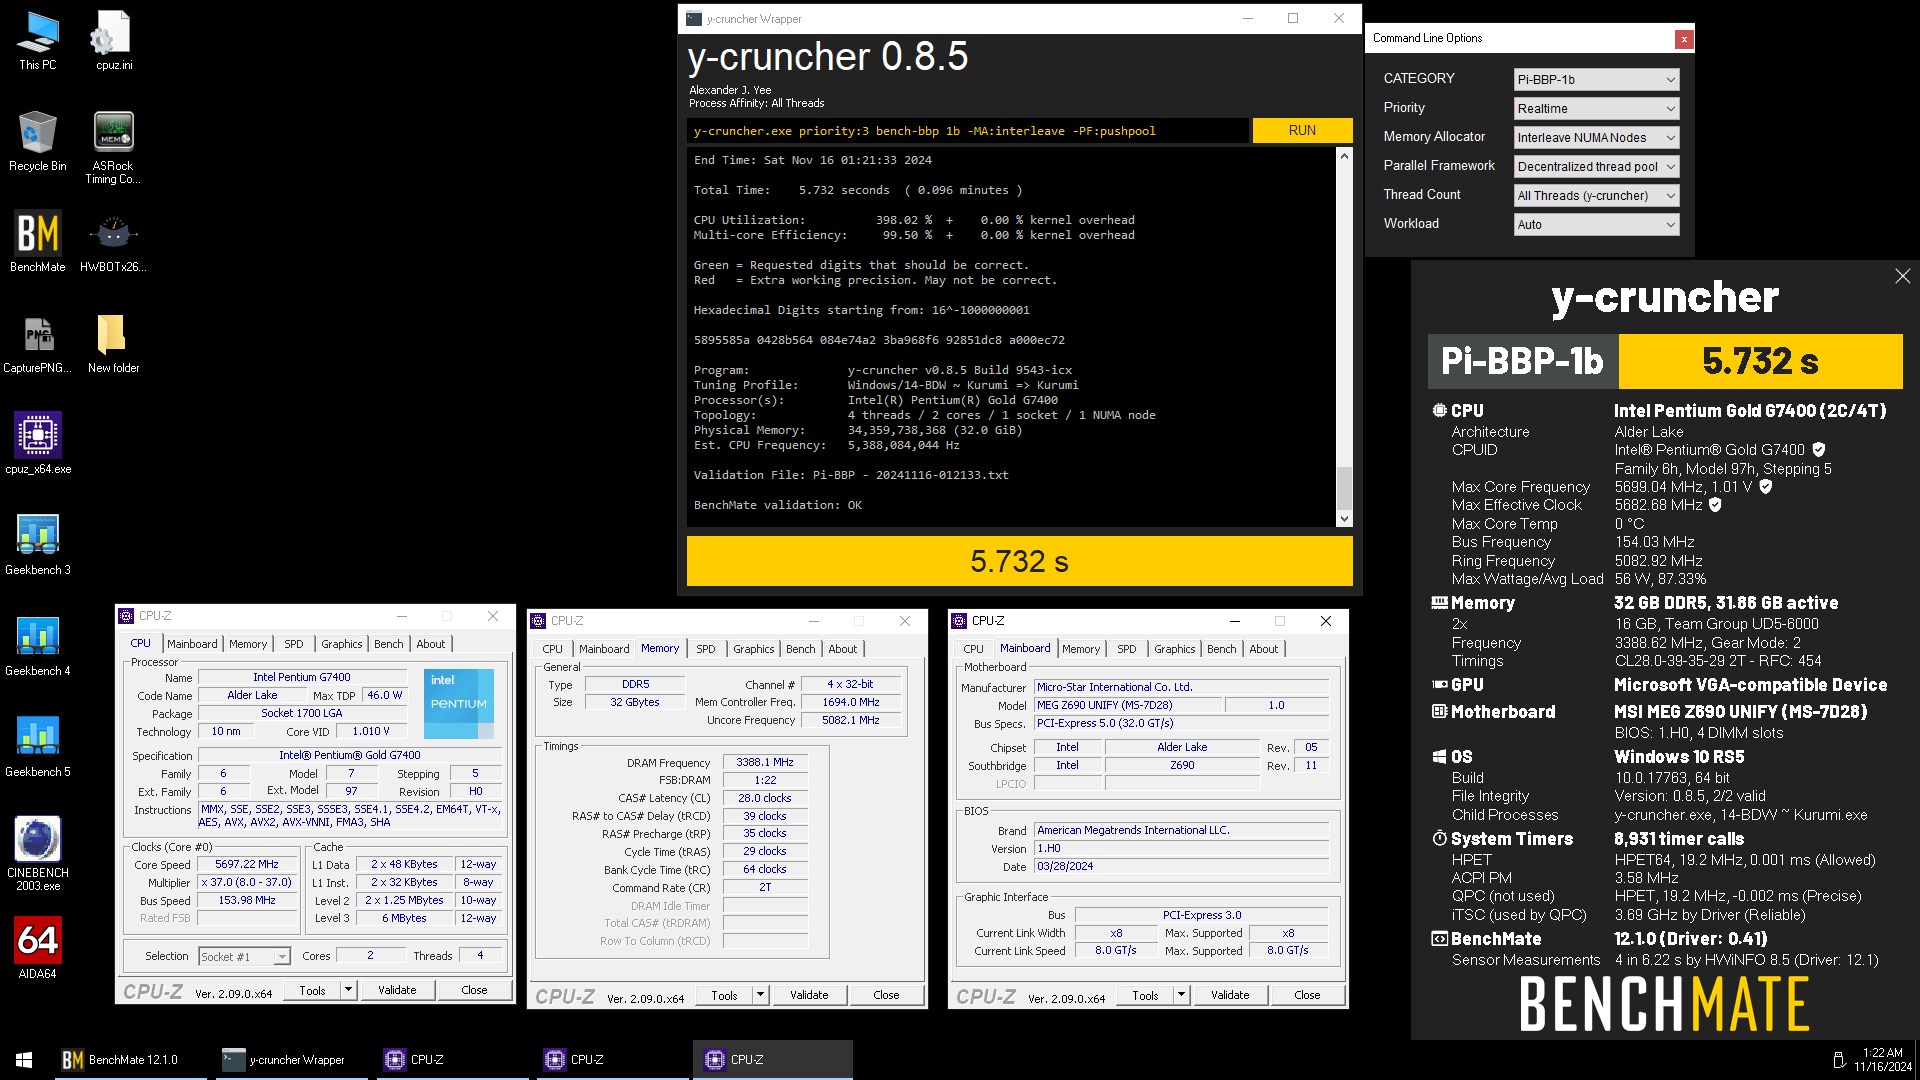Switch to About tab in Mainboard CPU-Z window
This screenshot has height=1080, width=1920.
pos(1264,649)
